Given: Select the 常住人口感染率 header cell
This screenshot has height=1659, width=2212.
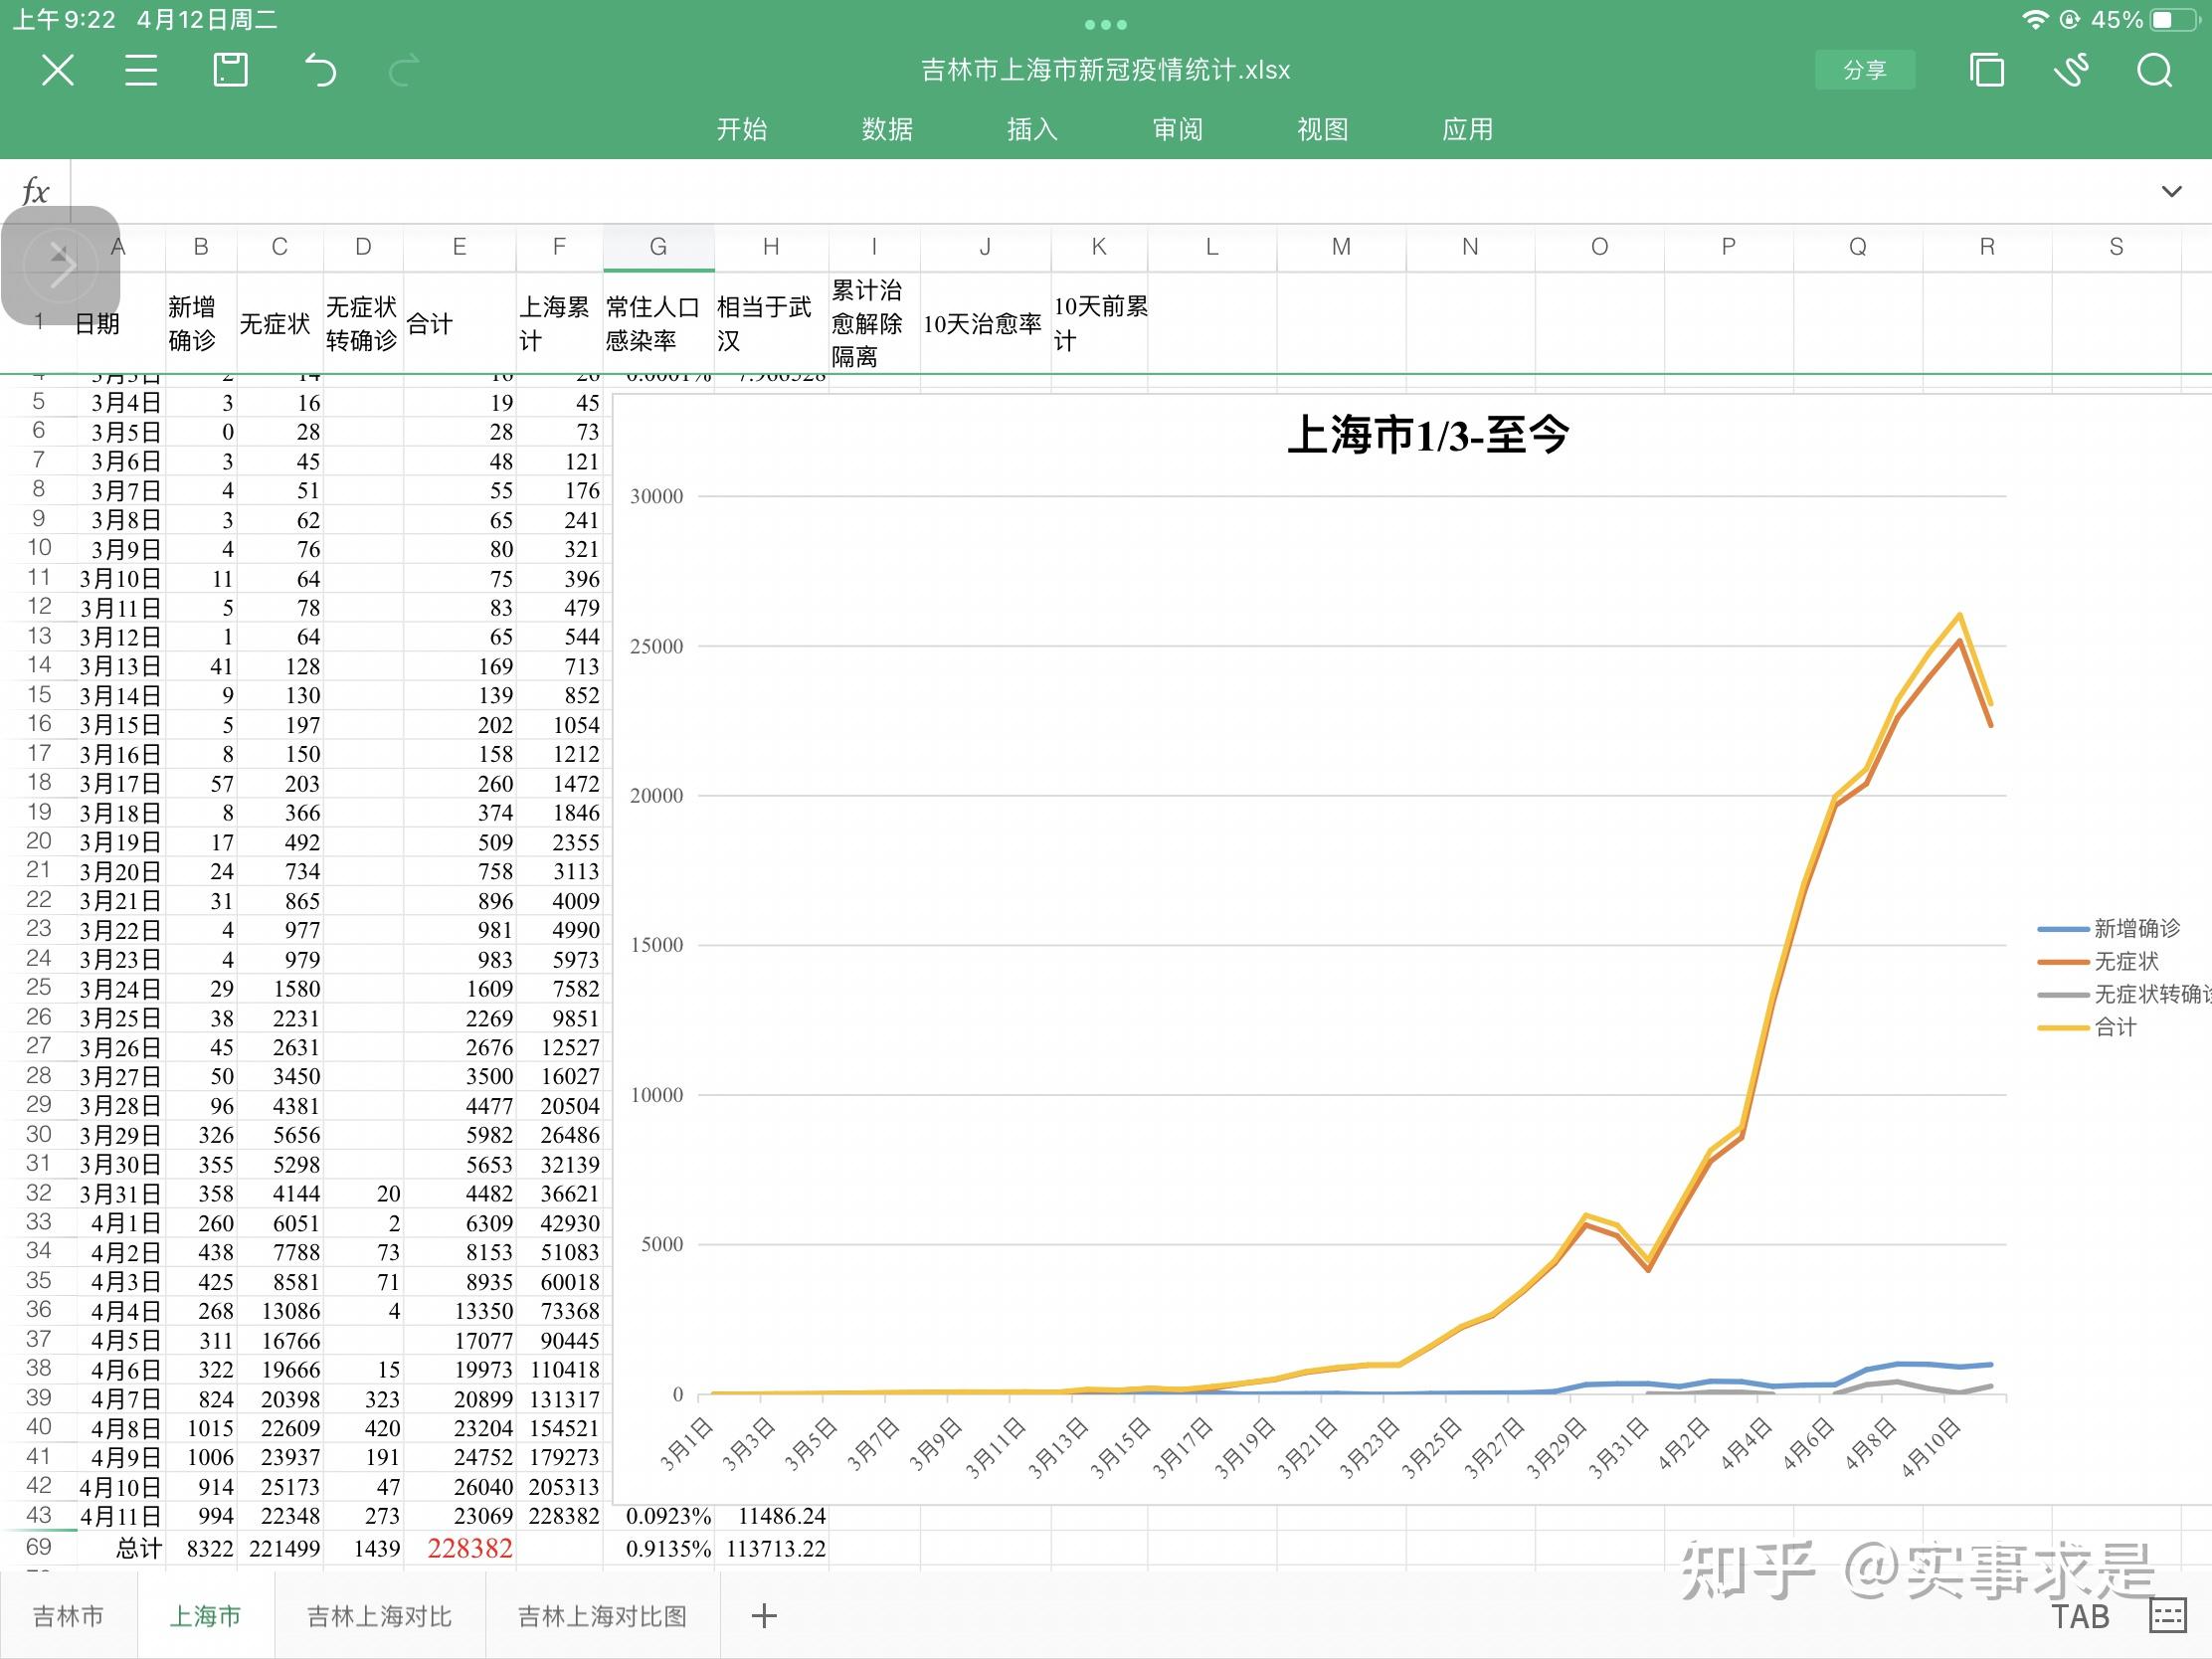Looking at the screenshot, I should (x=658, y=323).
